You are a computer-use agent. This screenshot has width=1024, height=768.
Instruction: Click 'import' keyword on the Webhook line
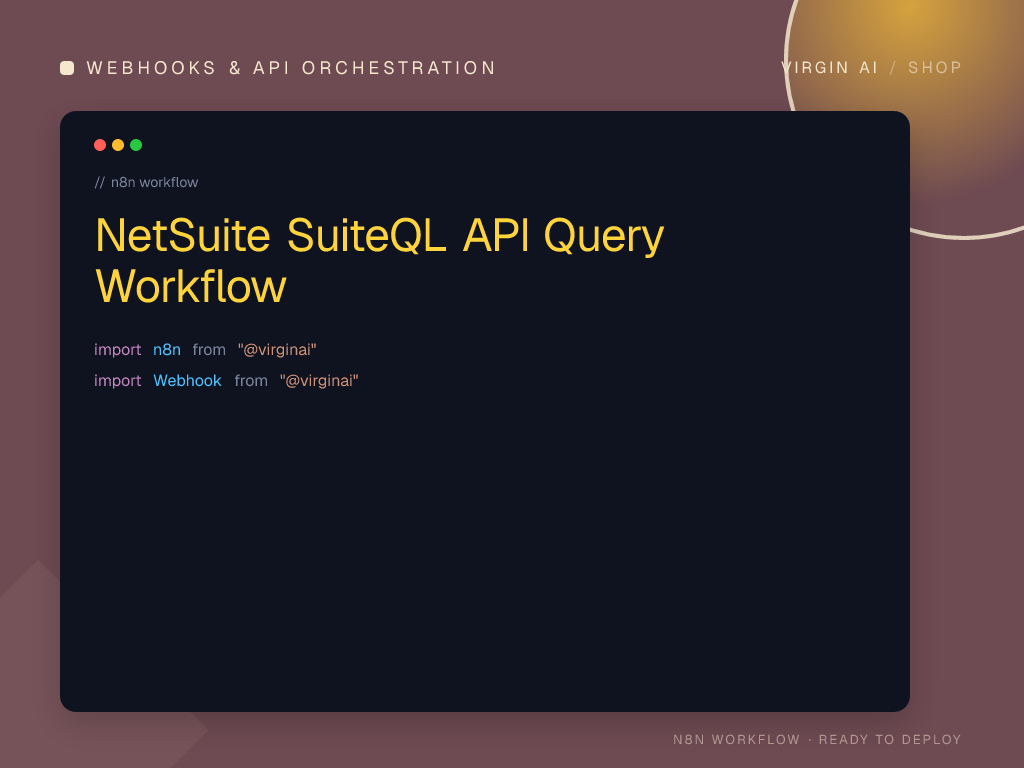[x=118, y=381]
